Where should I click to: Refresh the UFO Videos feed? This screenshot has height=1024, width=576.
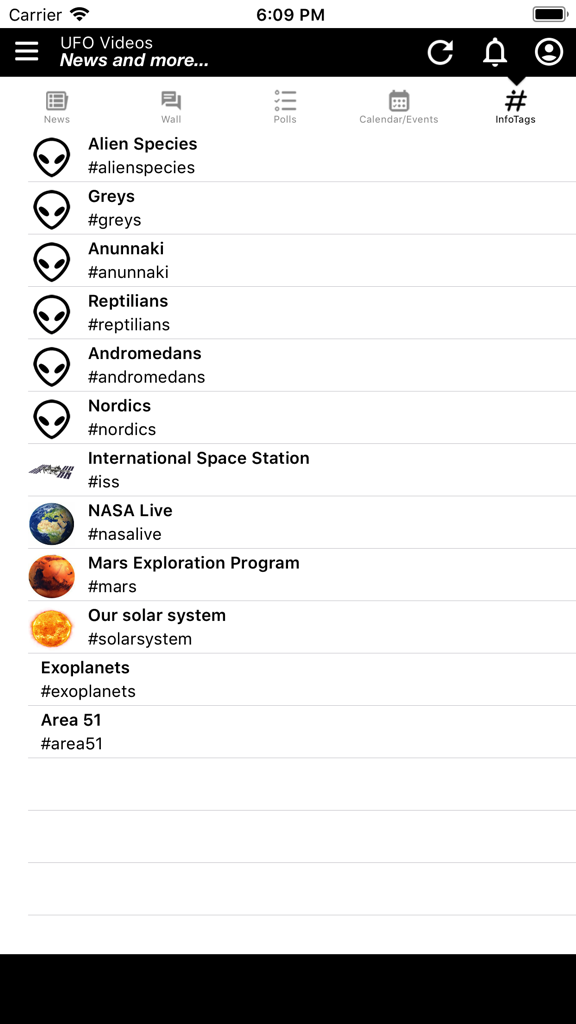click(440, 52)
